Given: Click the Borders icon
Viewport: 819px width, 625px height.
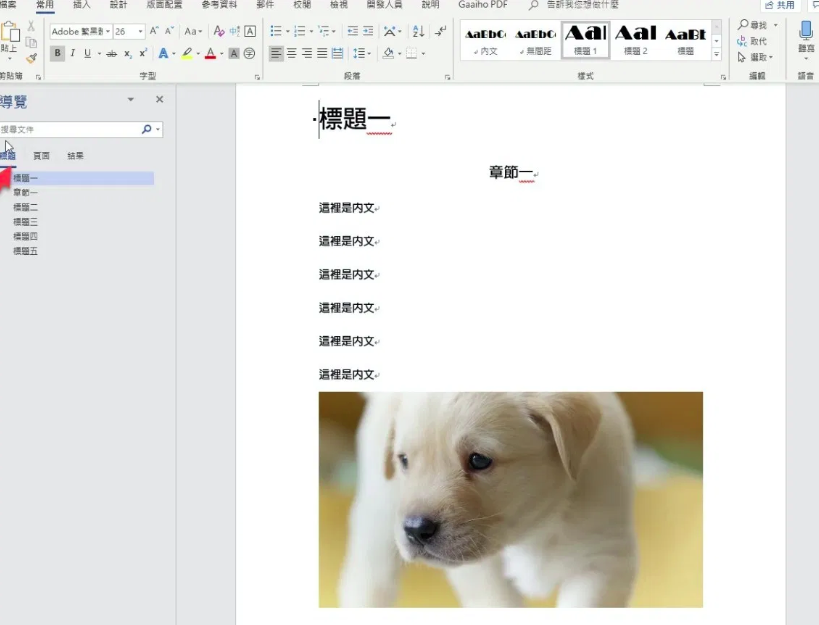Looking at the screenshot, I should coord(412,53).
